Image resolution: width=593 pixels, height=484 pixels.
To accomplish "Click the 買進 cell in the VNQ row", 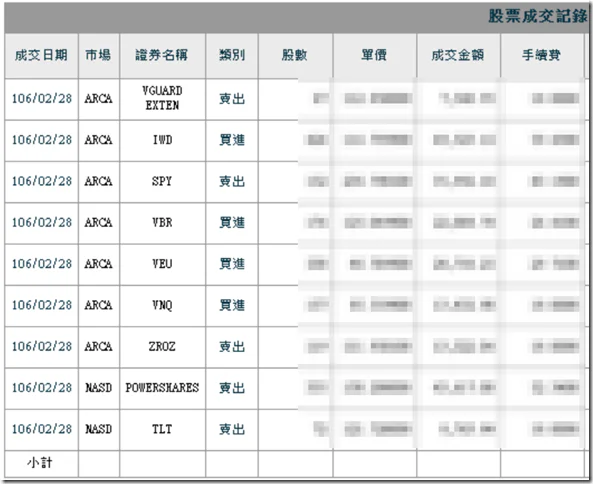I will point(232,305).
